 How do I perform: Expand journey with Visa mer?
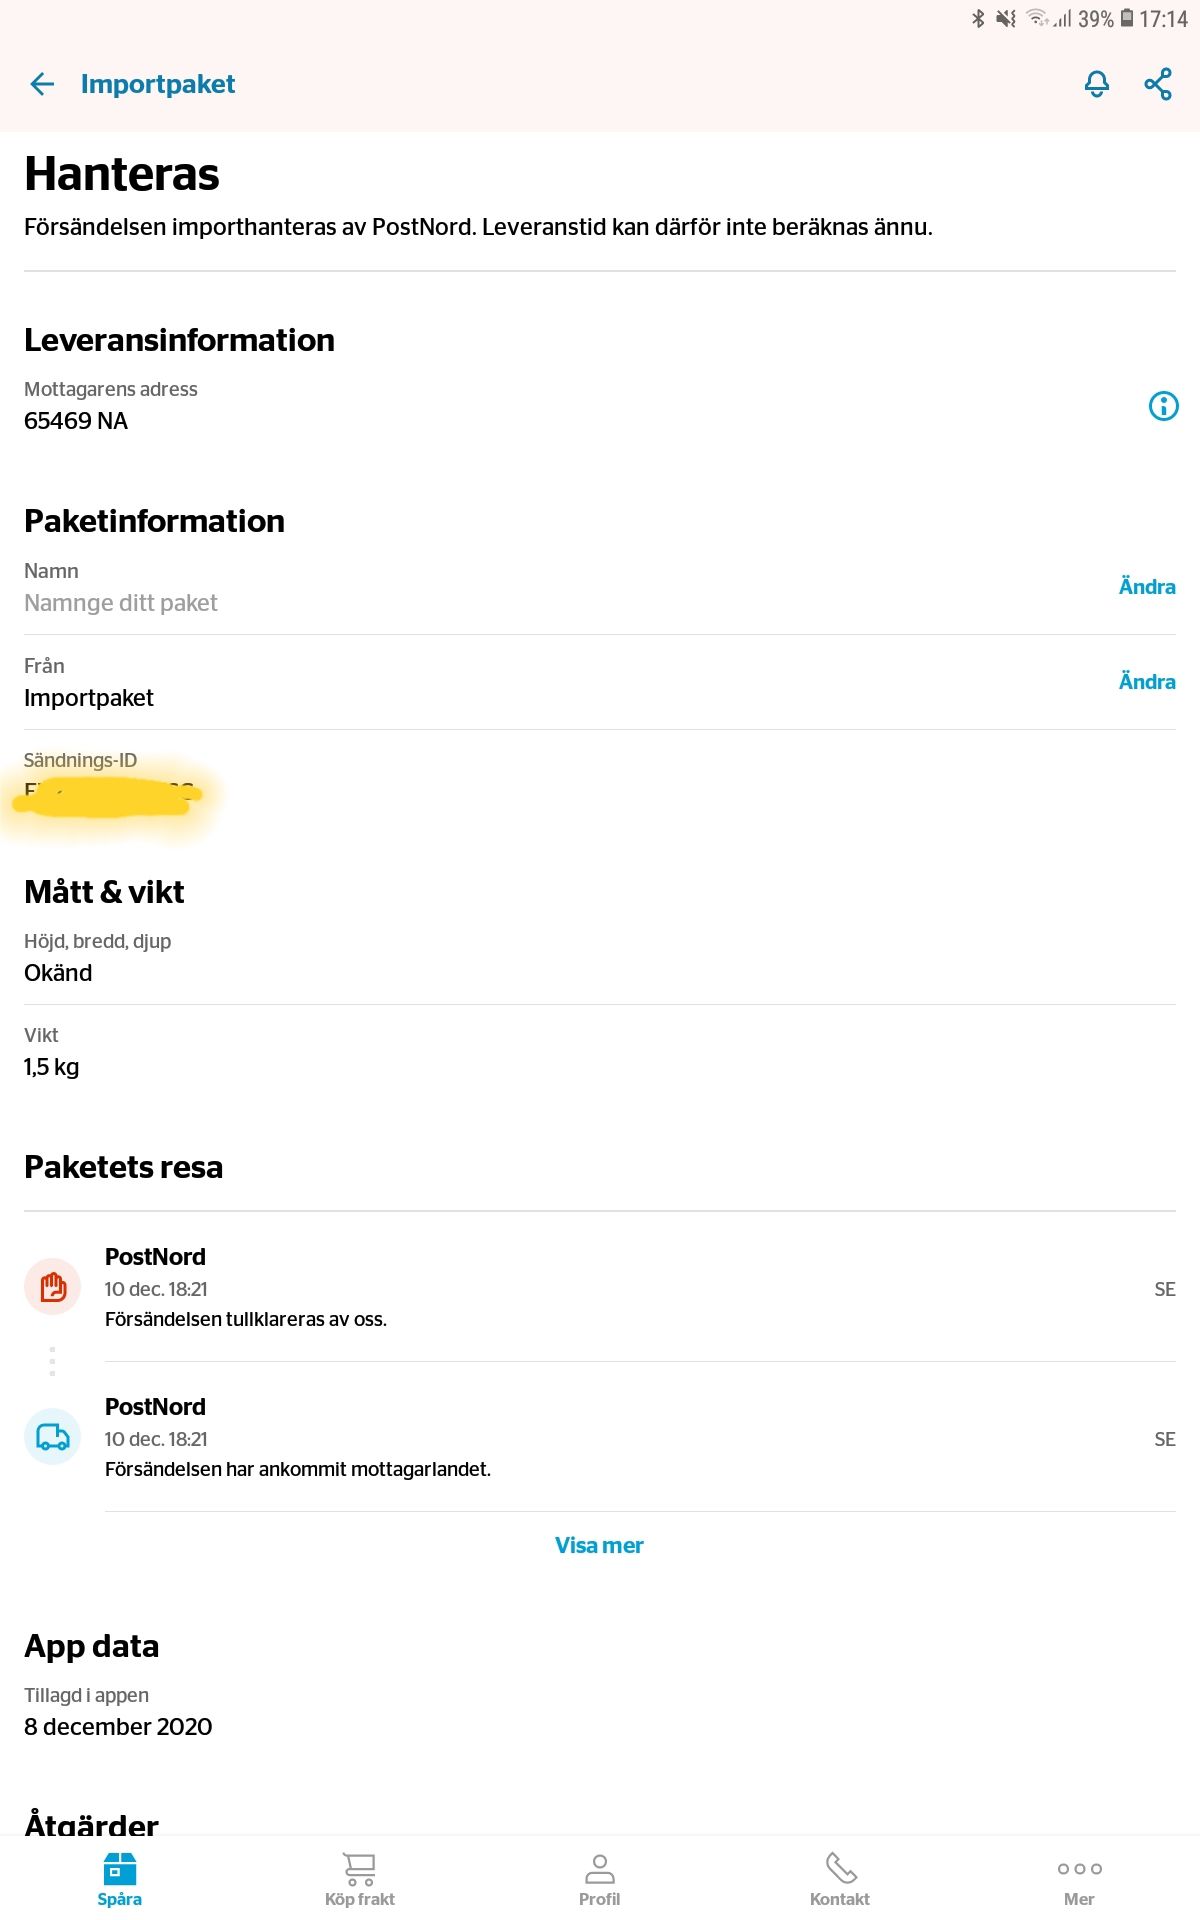(x=599, y=1545)
